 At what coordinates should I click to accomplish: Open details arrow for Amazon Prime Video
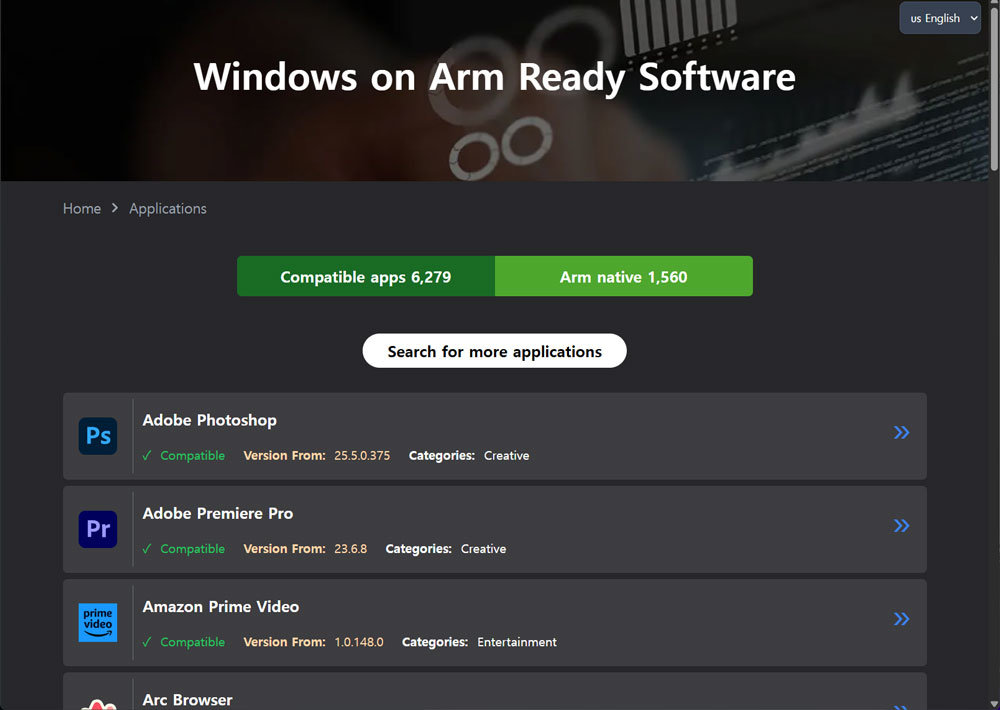[x=901, y=619]
